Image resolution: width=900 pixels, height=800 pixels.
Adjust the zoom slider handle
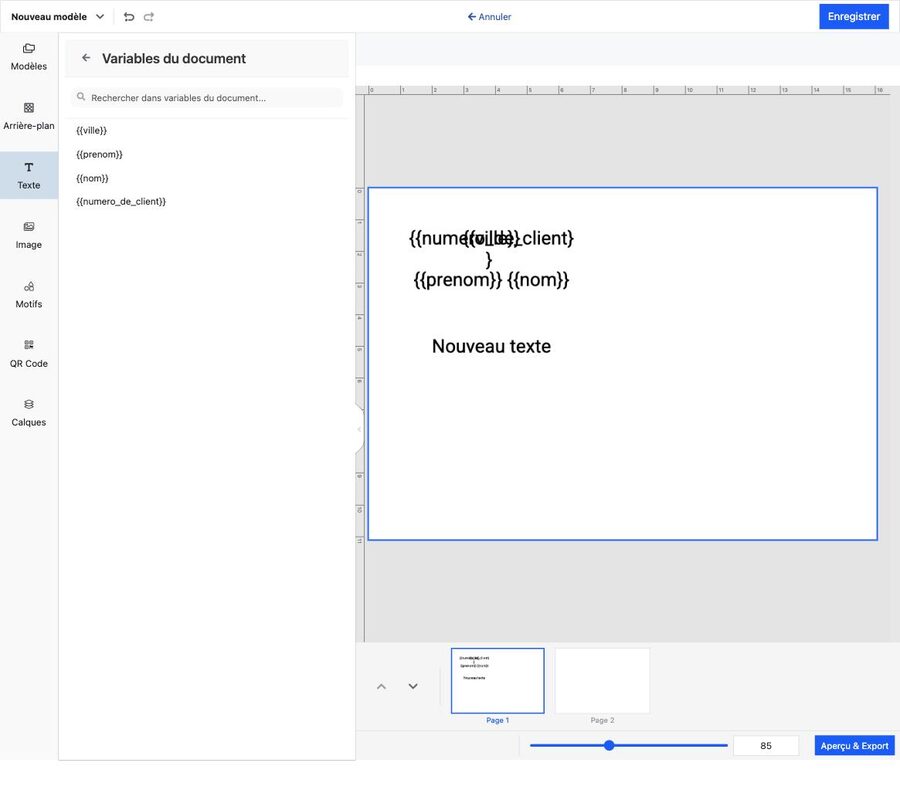pyautogui.click(x=609, y=745)
